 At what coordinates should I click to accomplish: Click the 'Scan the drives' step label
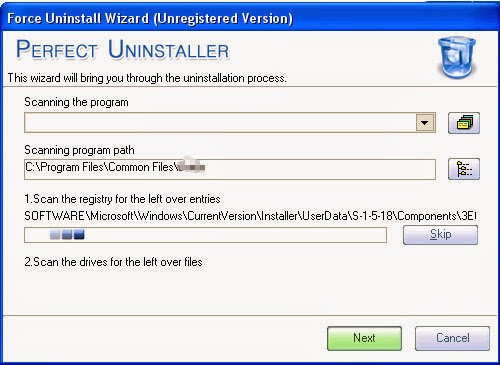point(113,262)
